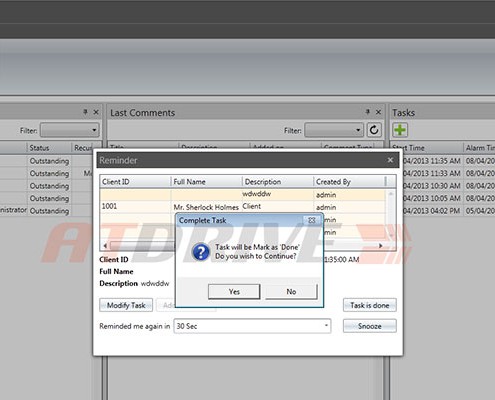Click the reminder list scrollbar right arrow
Screen dimensions: 495x400
click(381, 246)
